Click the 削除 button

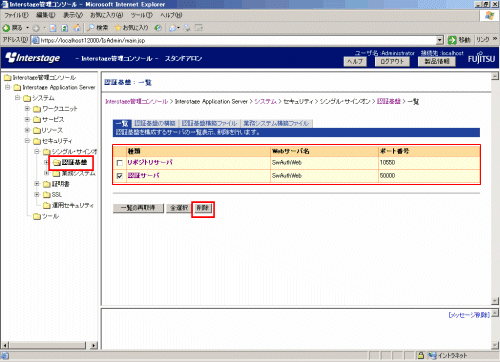(203, 208)
